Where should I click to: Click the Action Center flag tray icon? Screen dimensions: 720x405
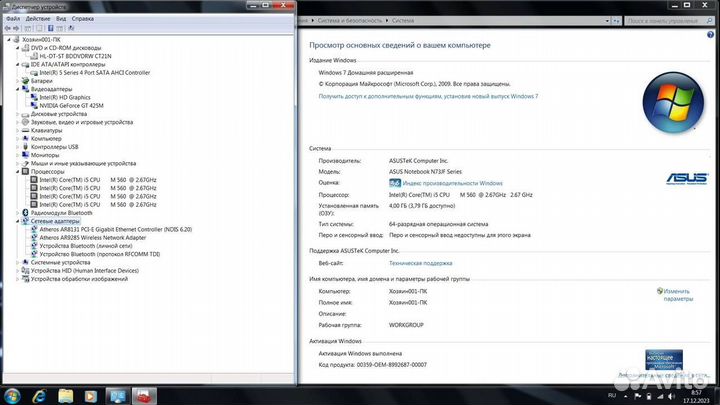pos(638,396)
